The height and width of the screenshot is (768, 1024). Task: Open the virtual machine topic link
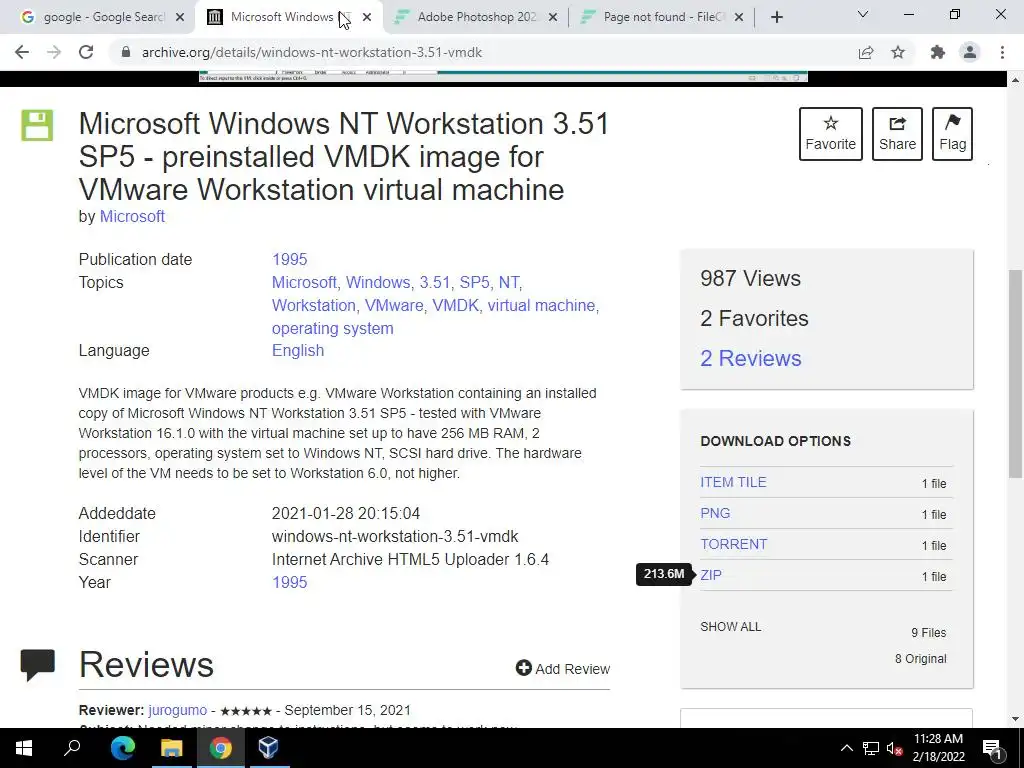541,306
